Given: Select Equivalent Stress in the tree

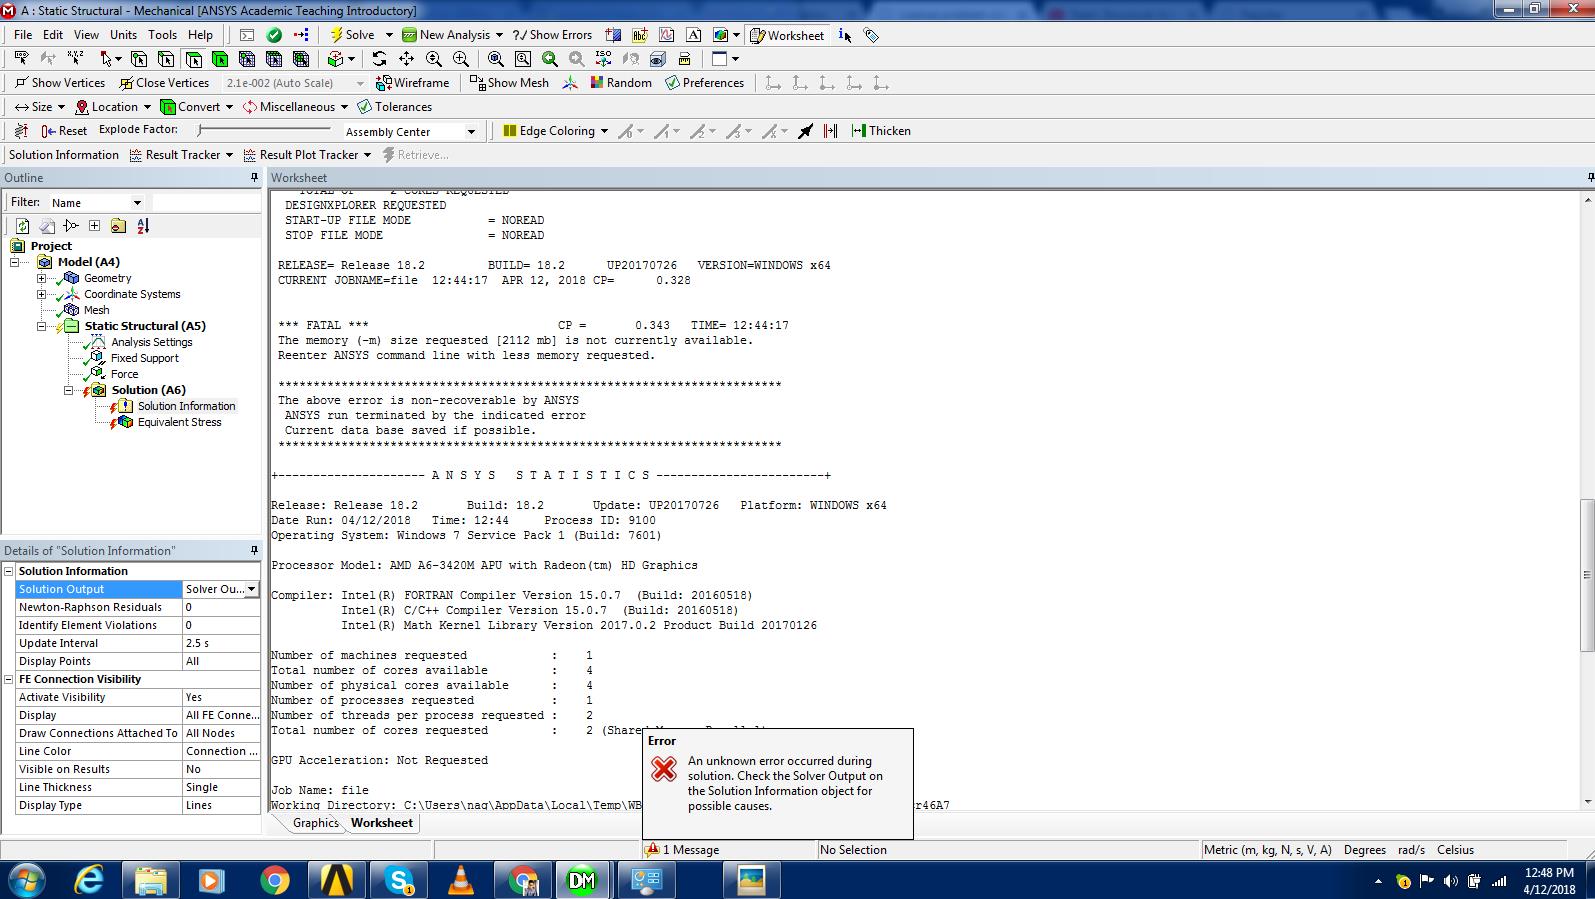Looking at the screenshot, I should click(x=179, y=422).
